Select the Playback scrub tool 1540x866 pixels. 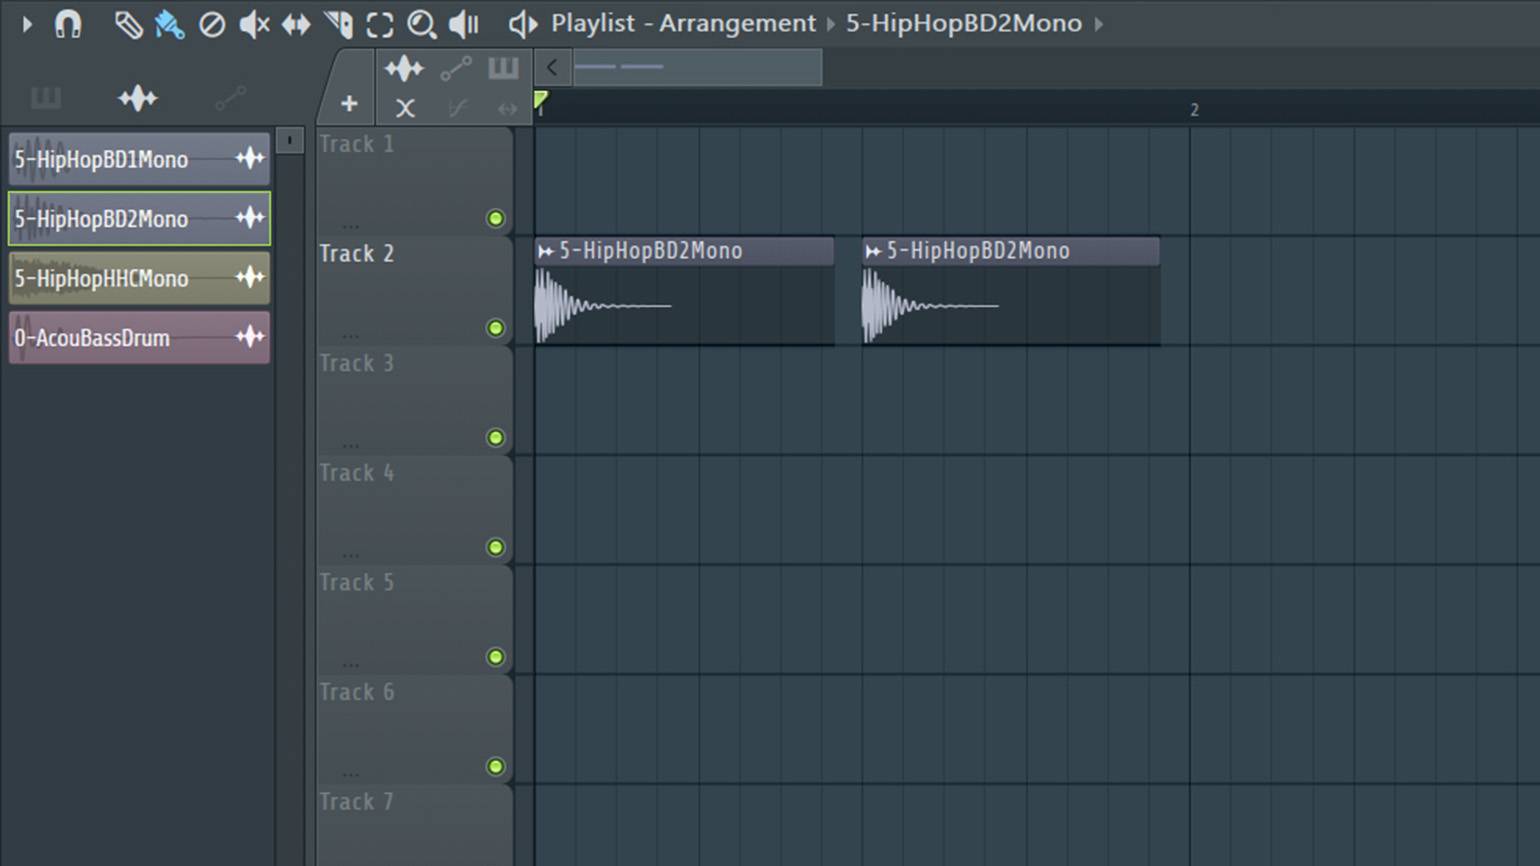pos(464,24)
